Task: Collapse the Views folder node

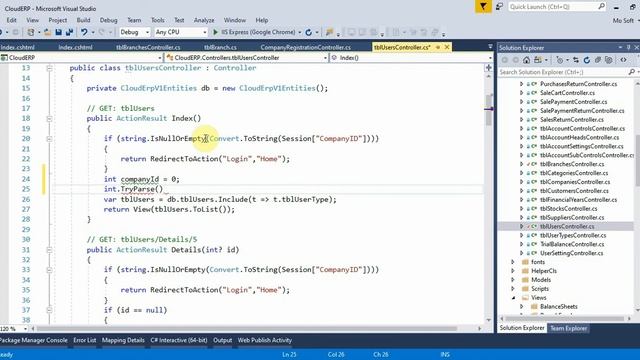Action: click(x=513, y=298)
